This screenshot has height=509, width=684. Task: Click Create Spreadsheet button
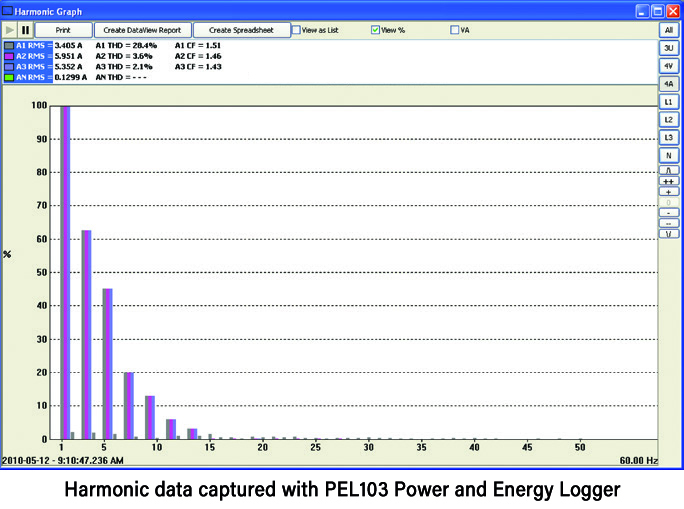pos(241,30)
